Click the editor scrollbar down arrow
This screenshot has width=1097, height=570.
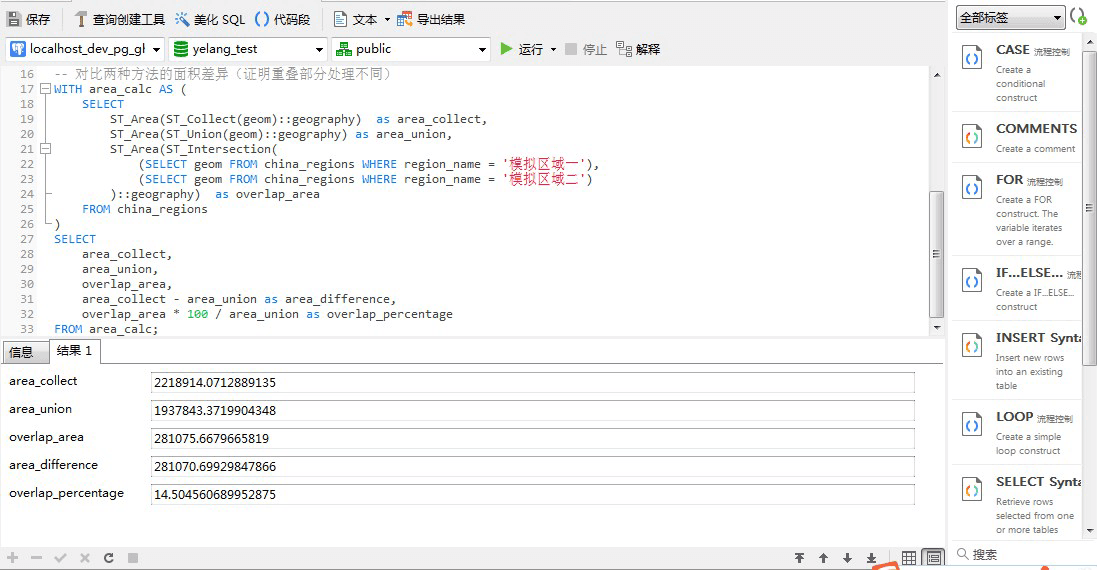tap(937, 327)
